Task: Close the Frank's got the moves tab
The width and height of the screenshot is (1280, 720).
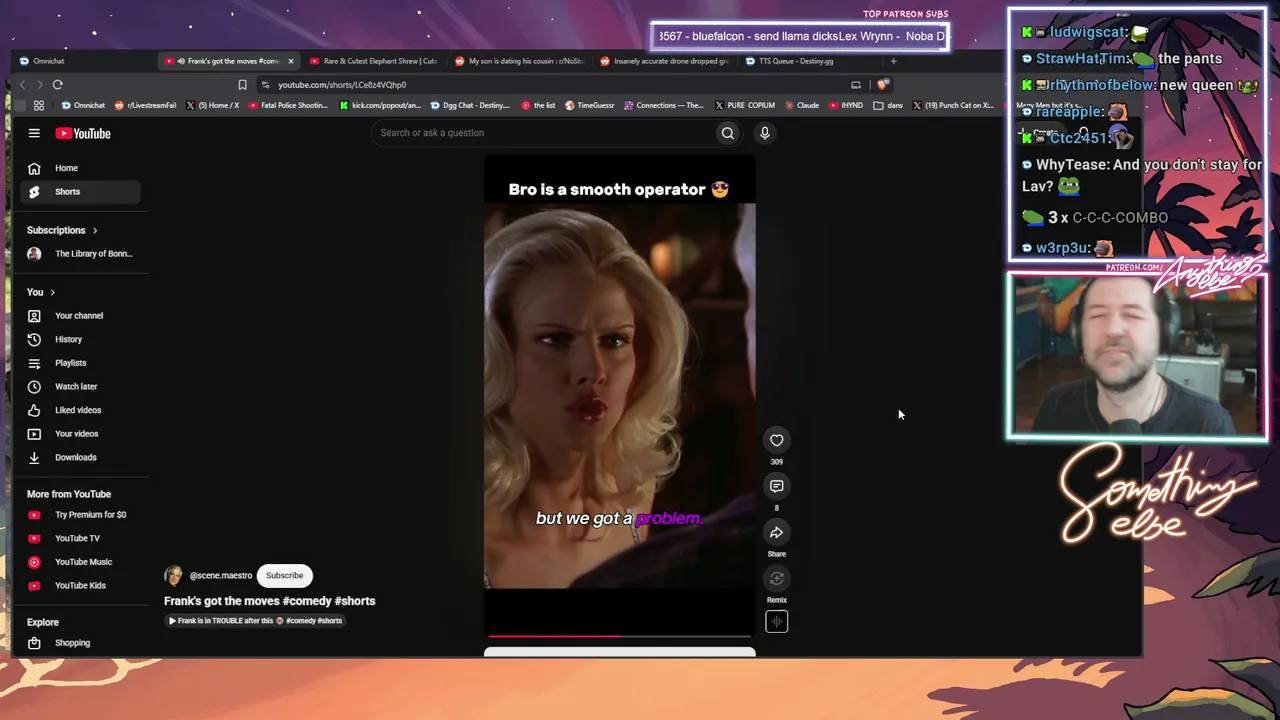Action: click(x=291, y=61)
